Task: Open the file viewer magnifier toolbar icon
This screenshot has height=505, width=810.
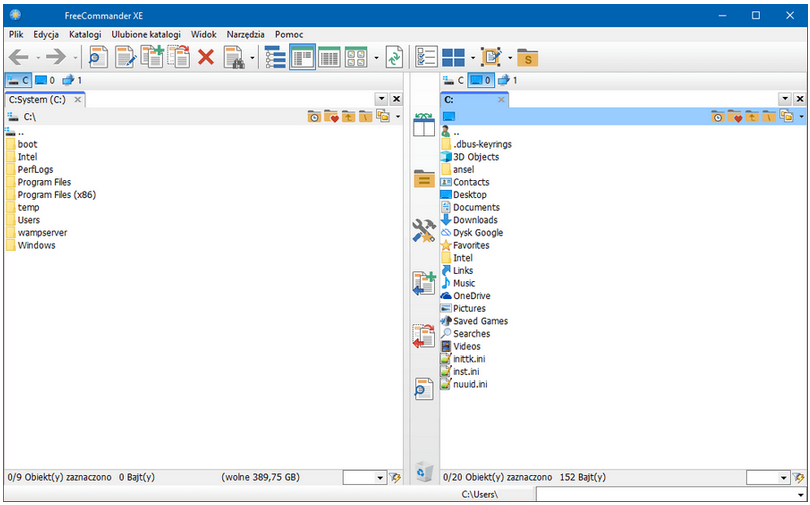Action: (x=98, y=57)
